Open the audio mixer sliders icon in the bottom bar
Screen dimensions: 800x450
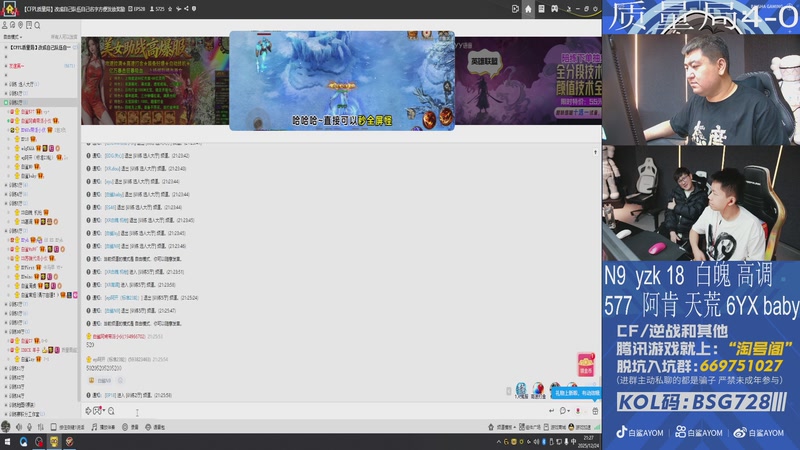point(40,427)
